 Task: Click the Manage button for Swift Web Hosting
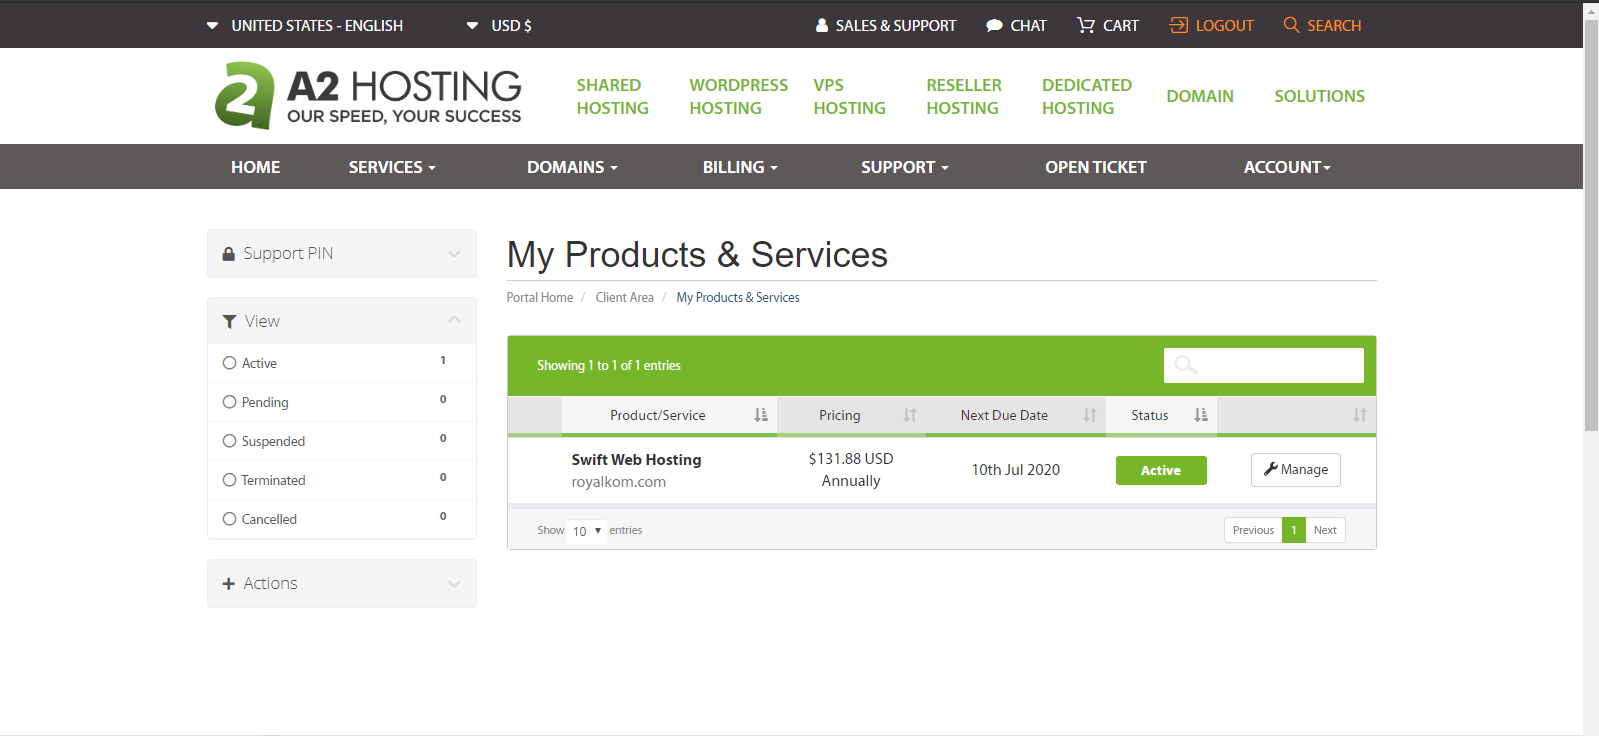coord(1296,470)
